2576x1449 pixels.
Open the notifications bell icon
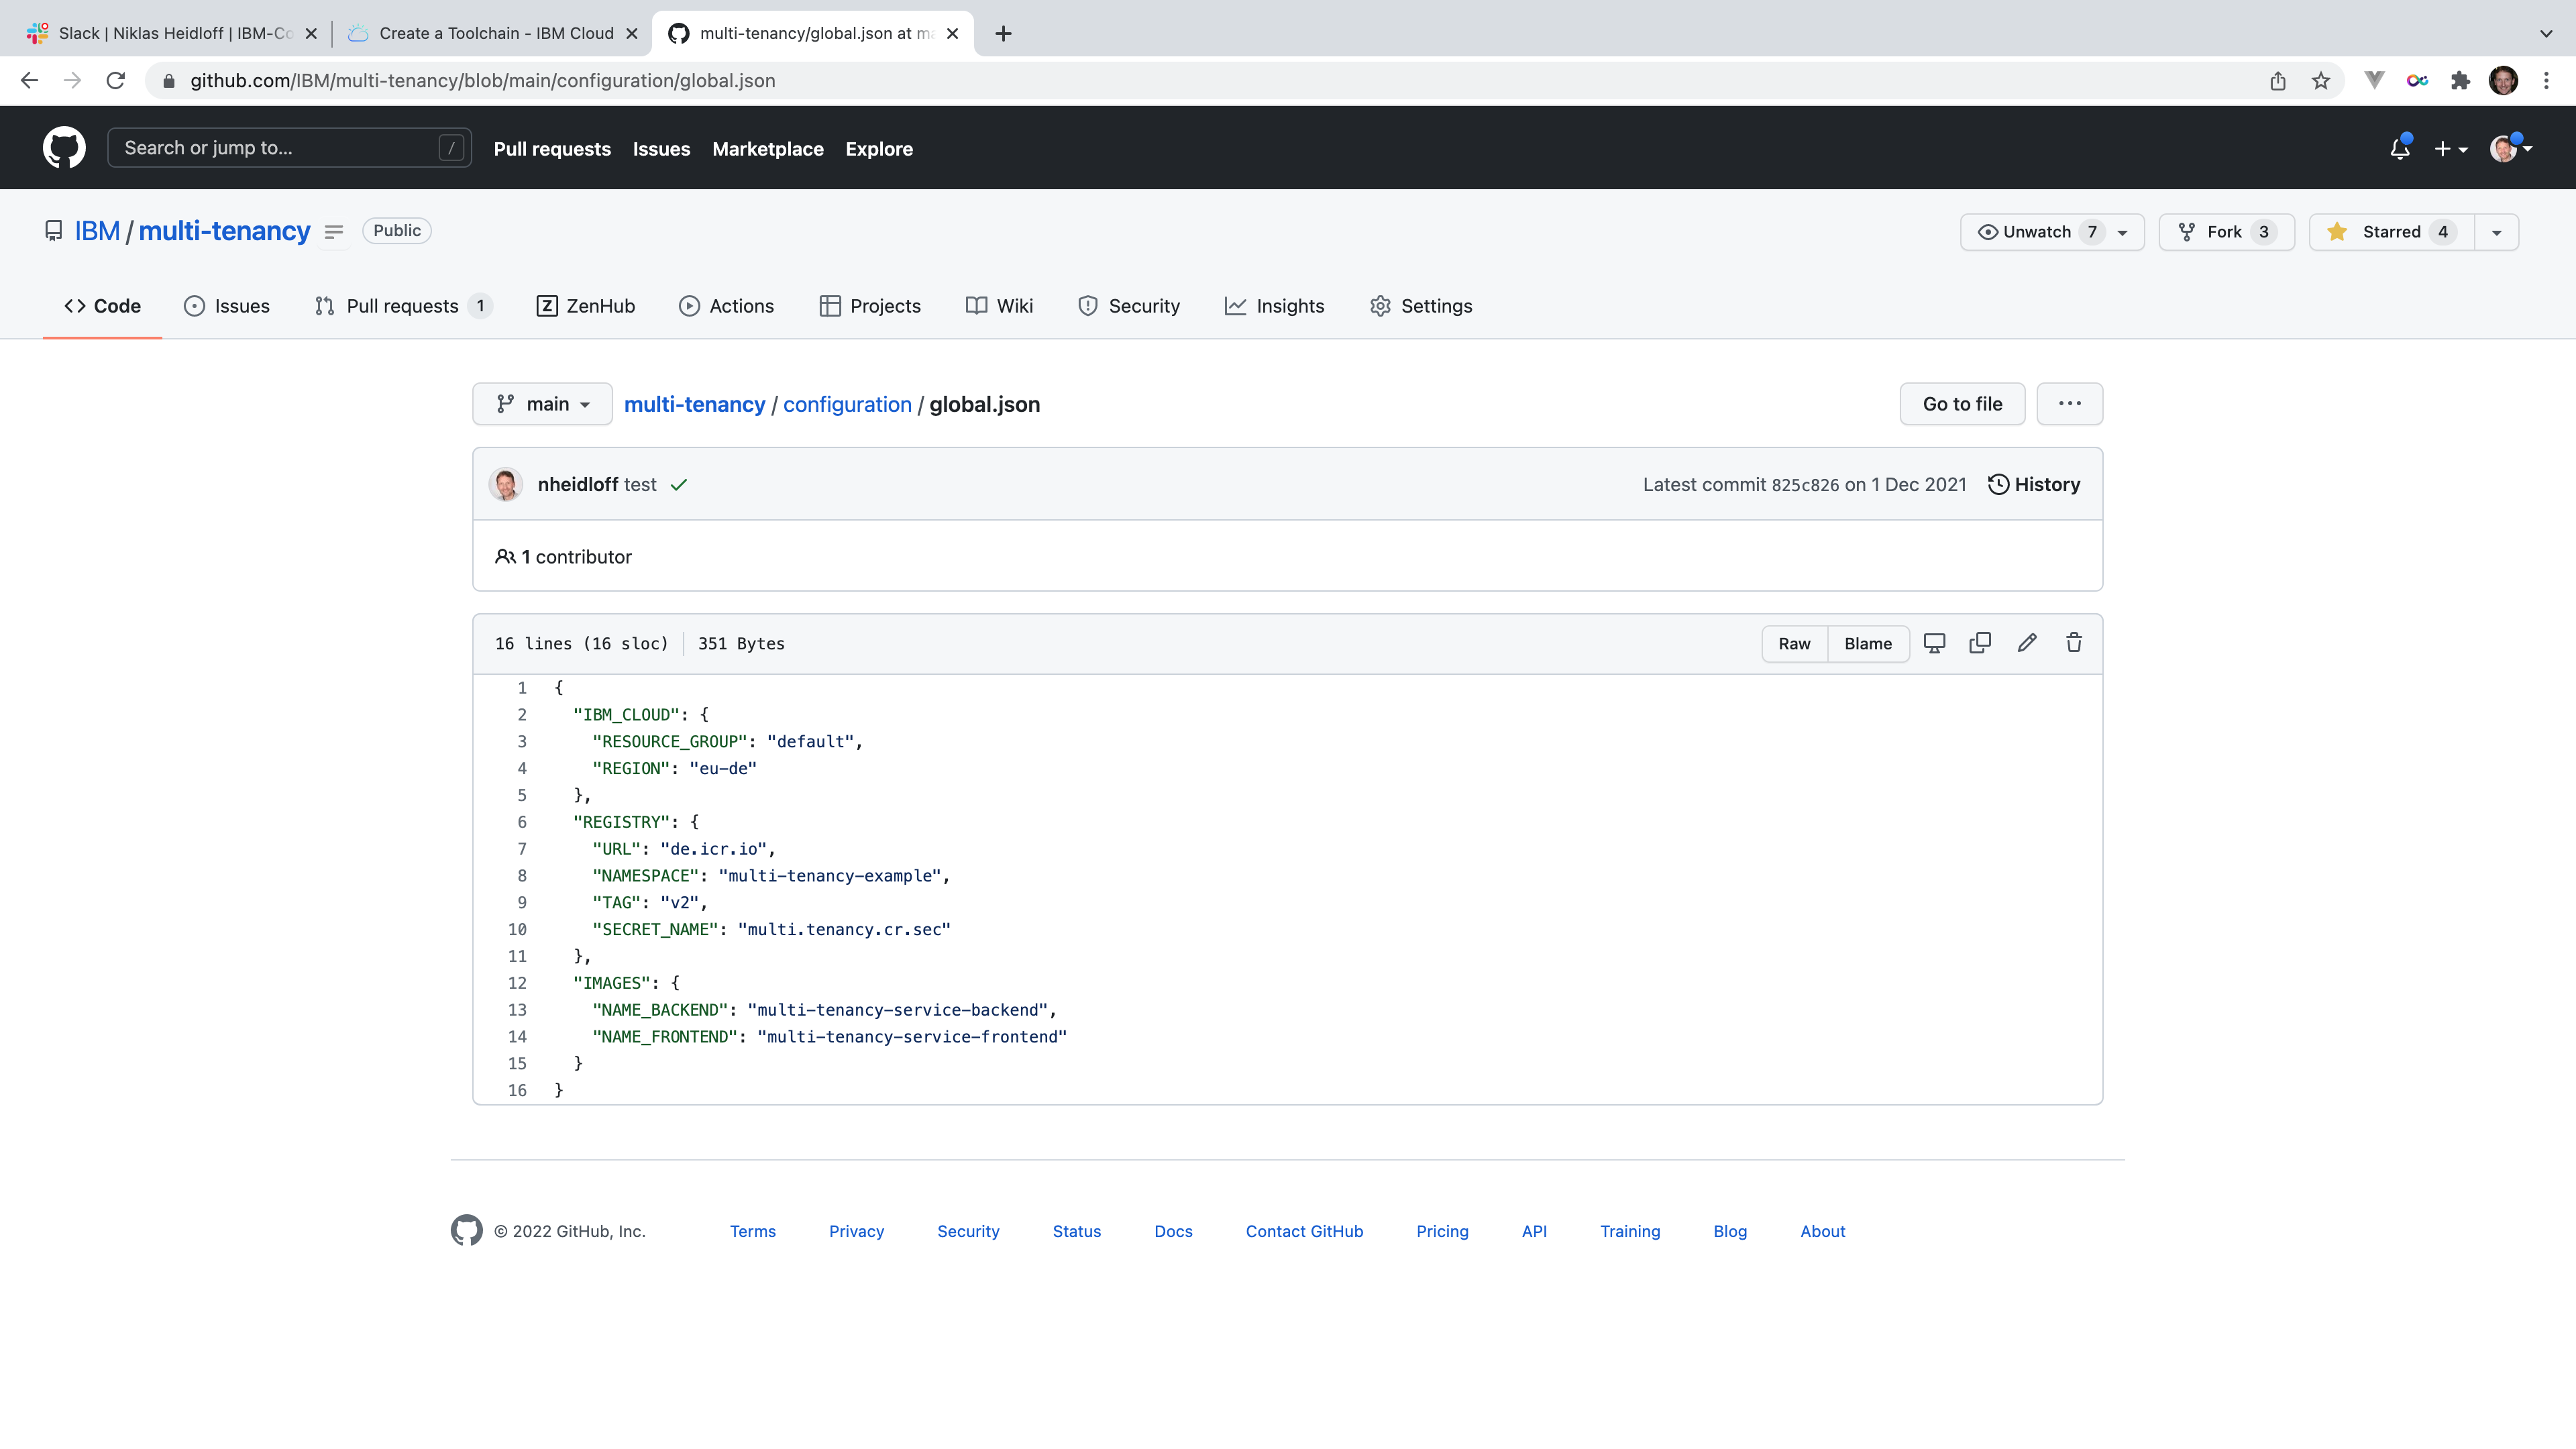tap(2399, 149)
